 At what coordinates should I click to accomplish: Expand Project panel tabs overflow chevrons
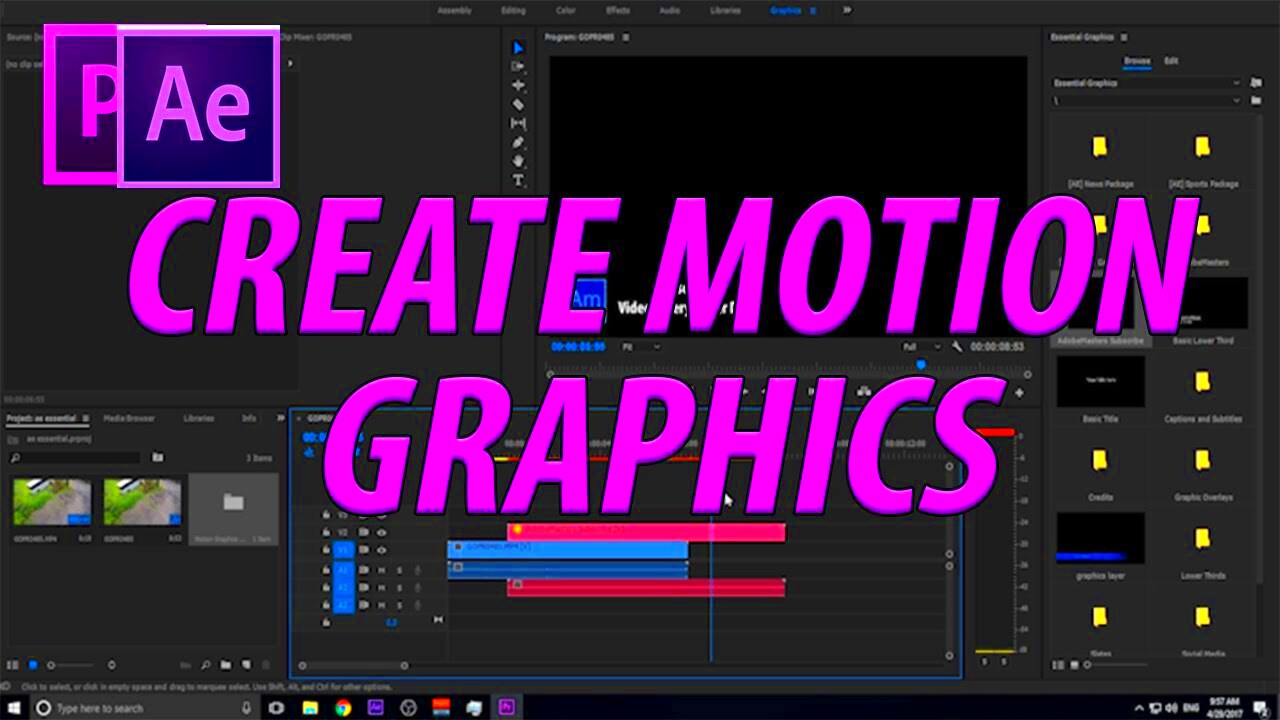coord(282,418)
